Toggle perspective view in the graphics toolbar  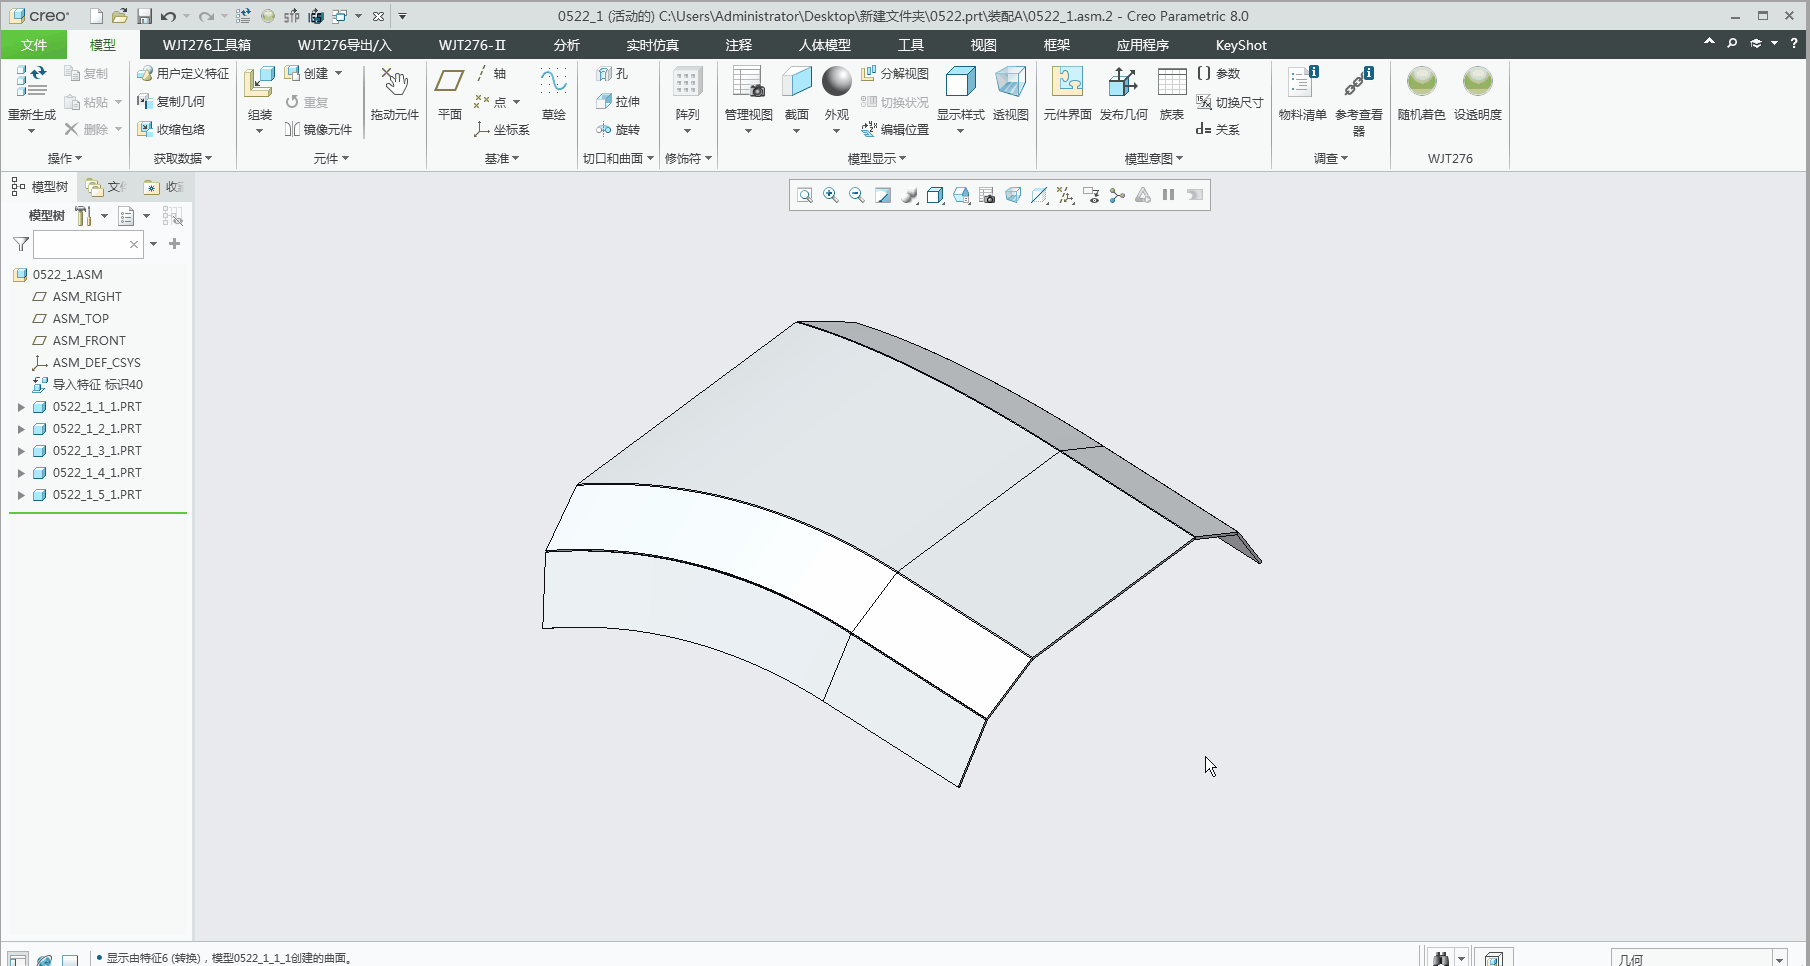pyautogui.click(x=1012, y=195)
